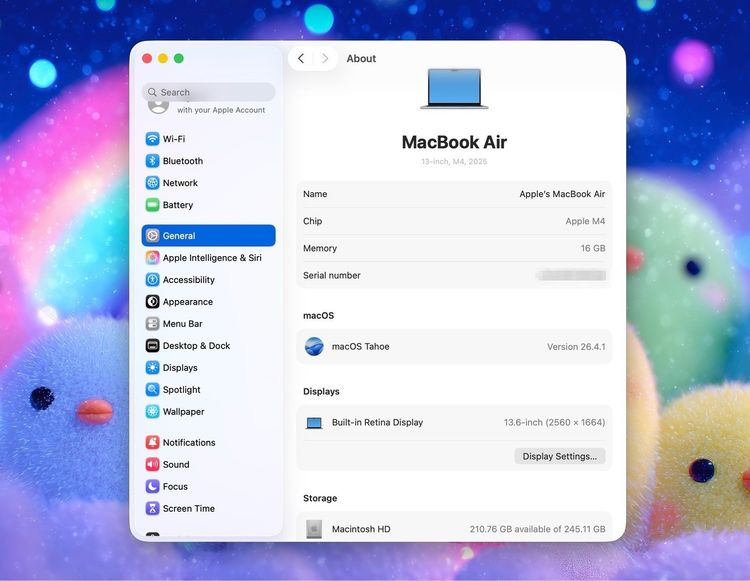Click the Menu Bar icon

152,323
